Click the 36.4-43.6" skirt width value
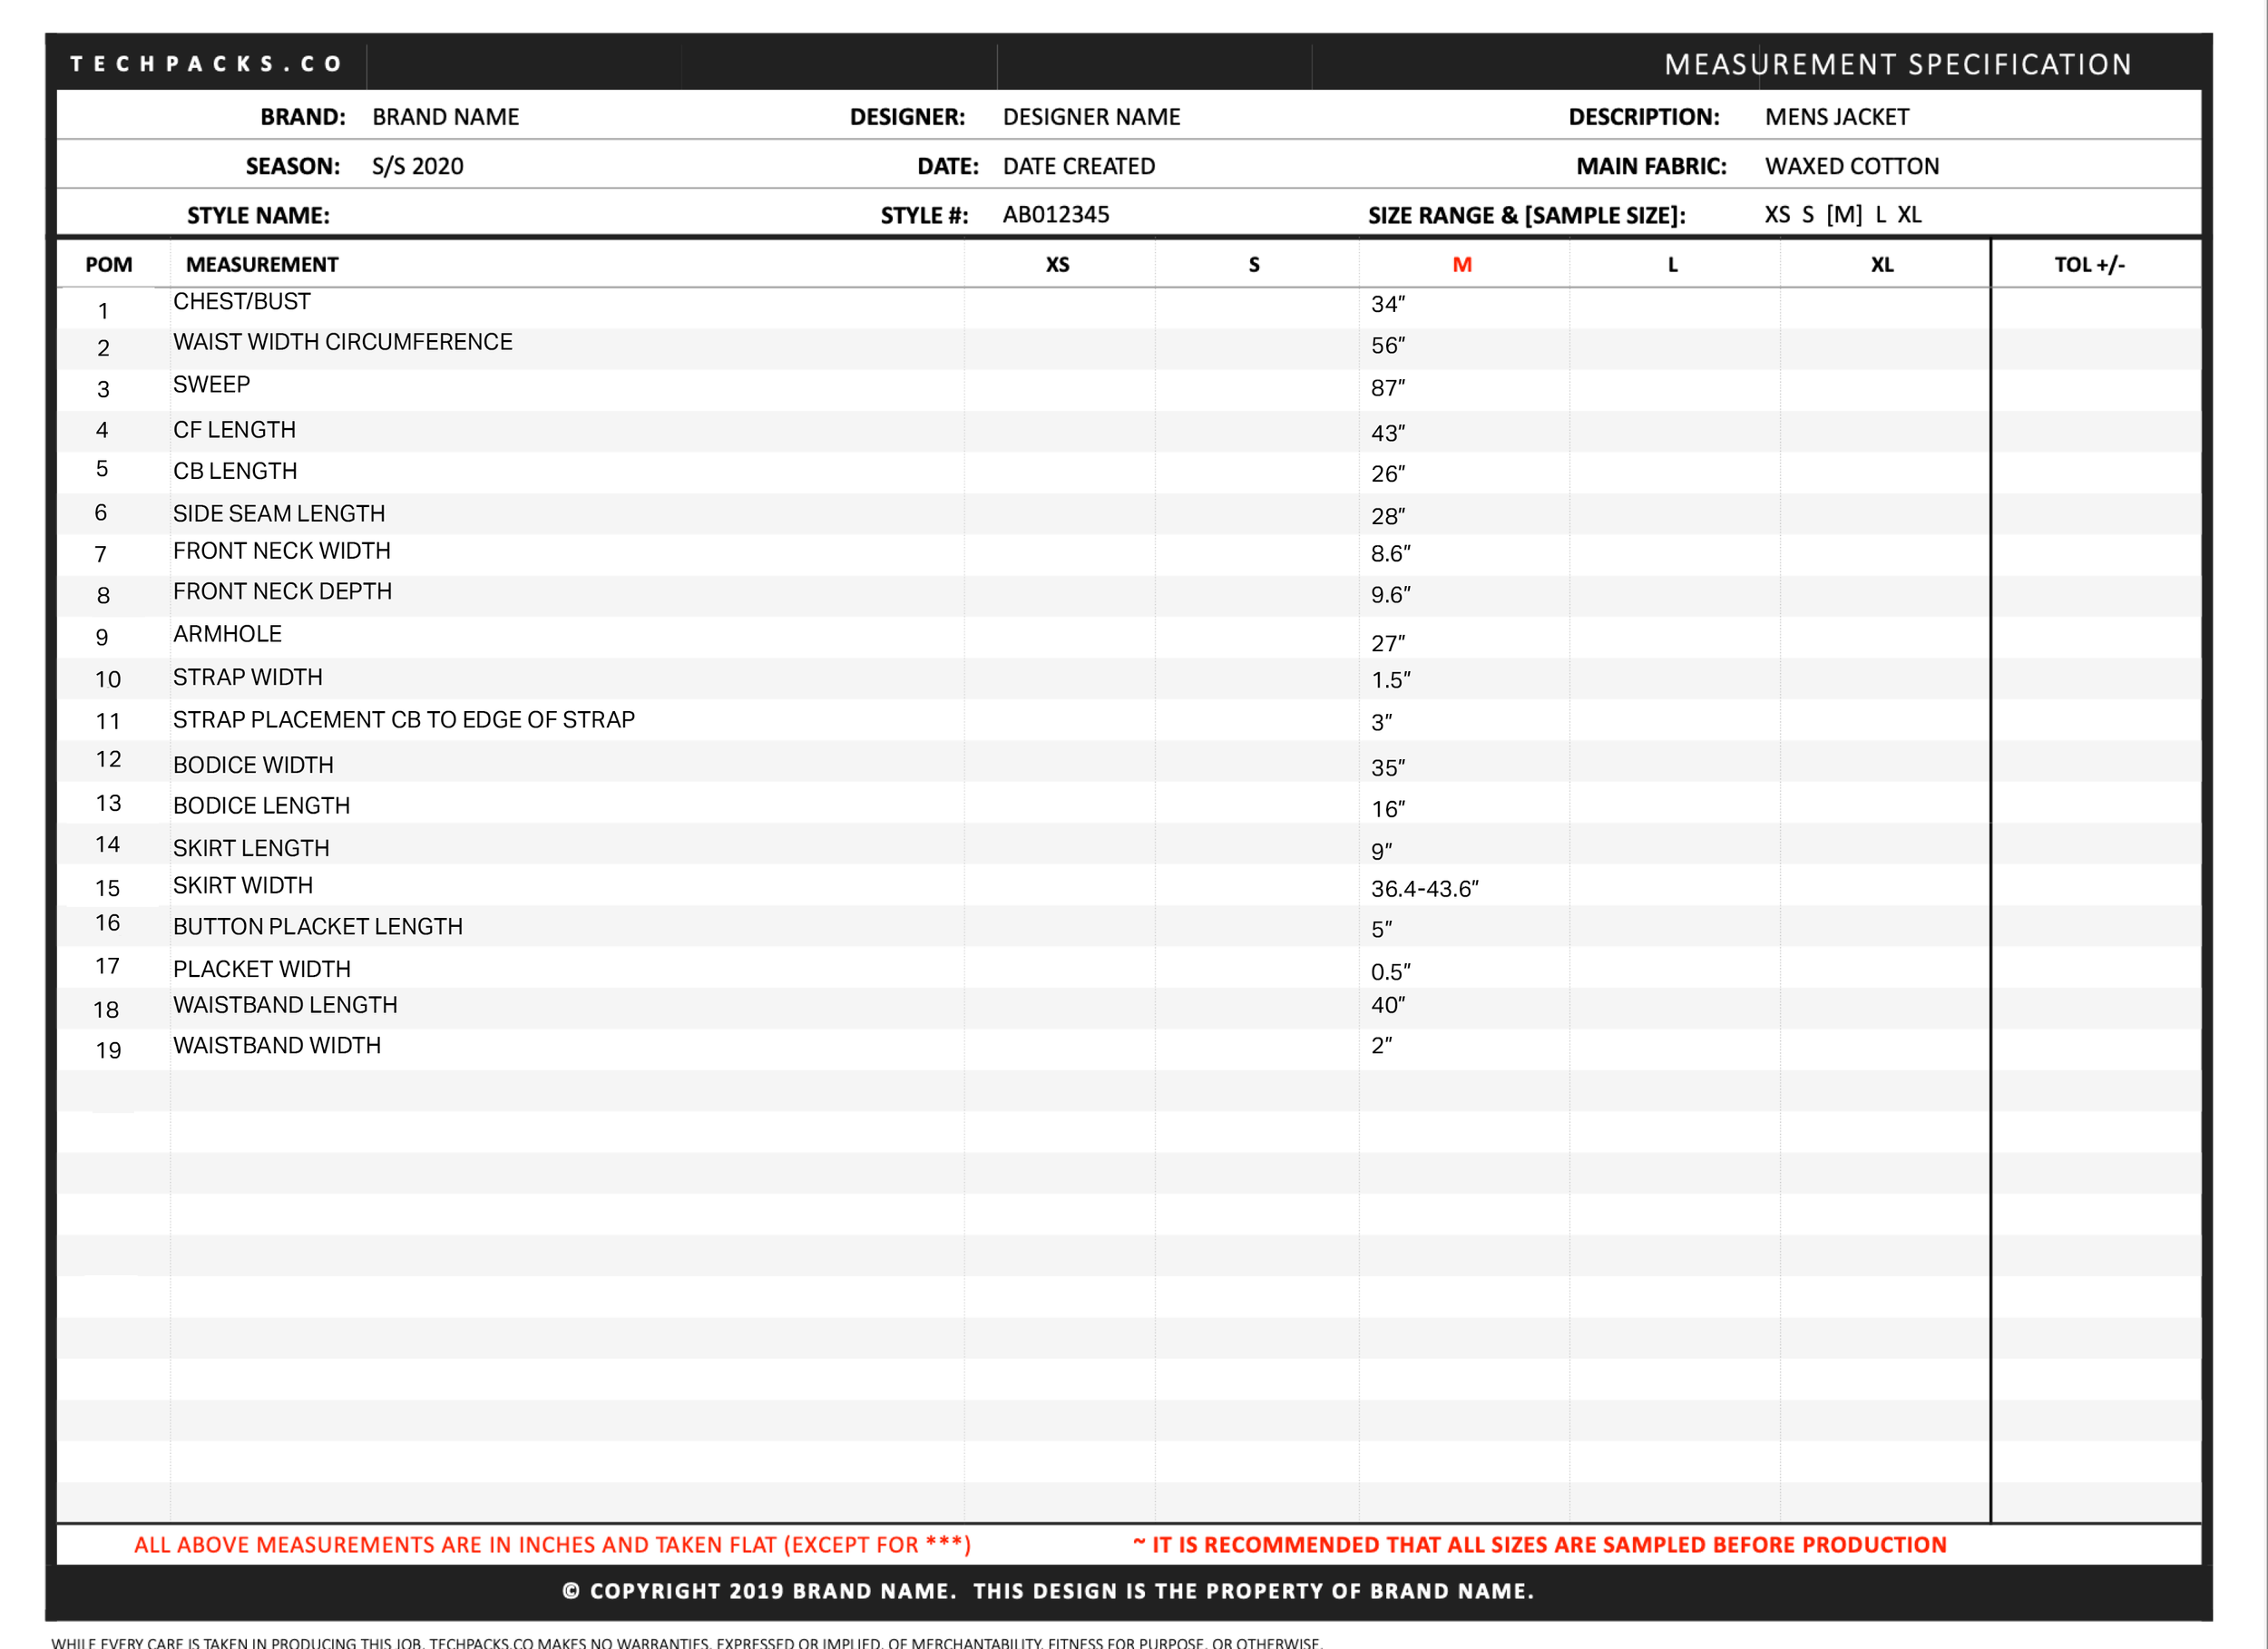Screen dimensions: 2268x1649 point(1424,888)
